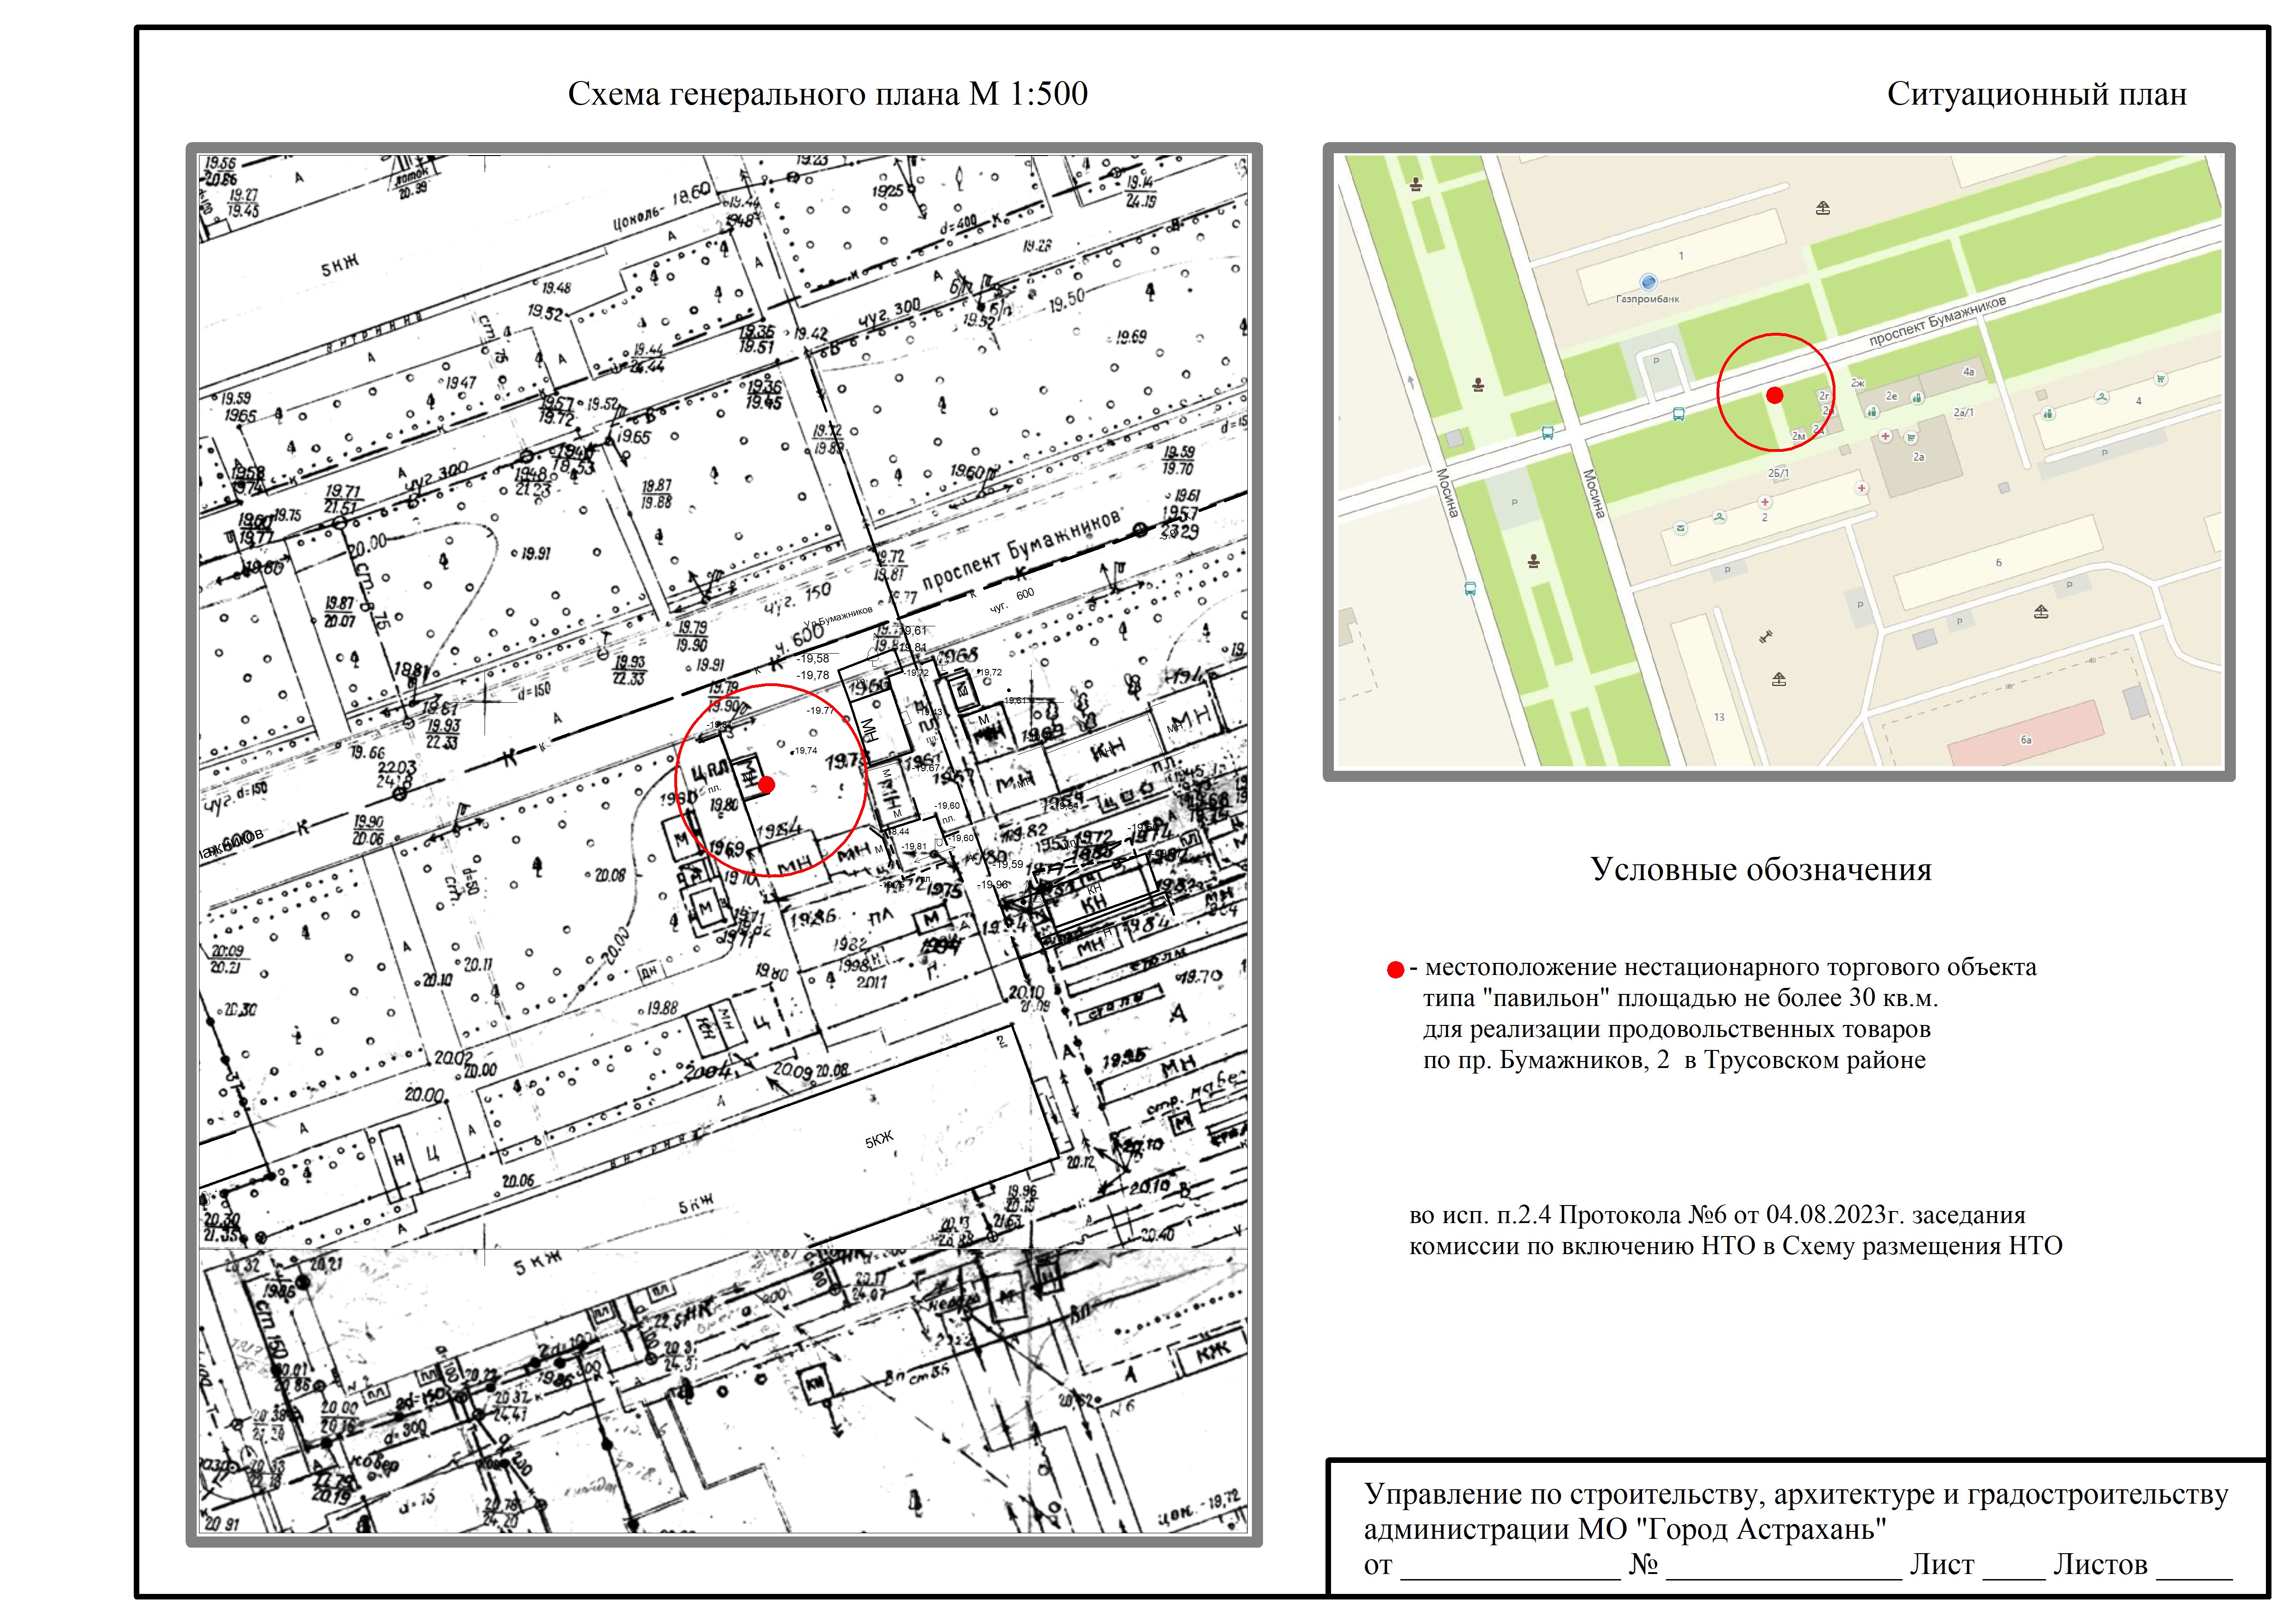The height and width of the screenshot is (1624, 2296).
Task: Click the envelope post office icon
Action: pyautogui.click(x=1681, y=528)
